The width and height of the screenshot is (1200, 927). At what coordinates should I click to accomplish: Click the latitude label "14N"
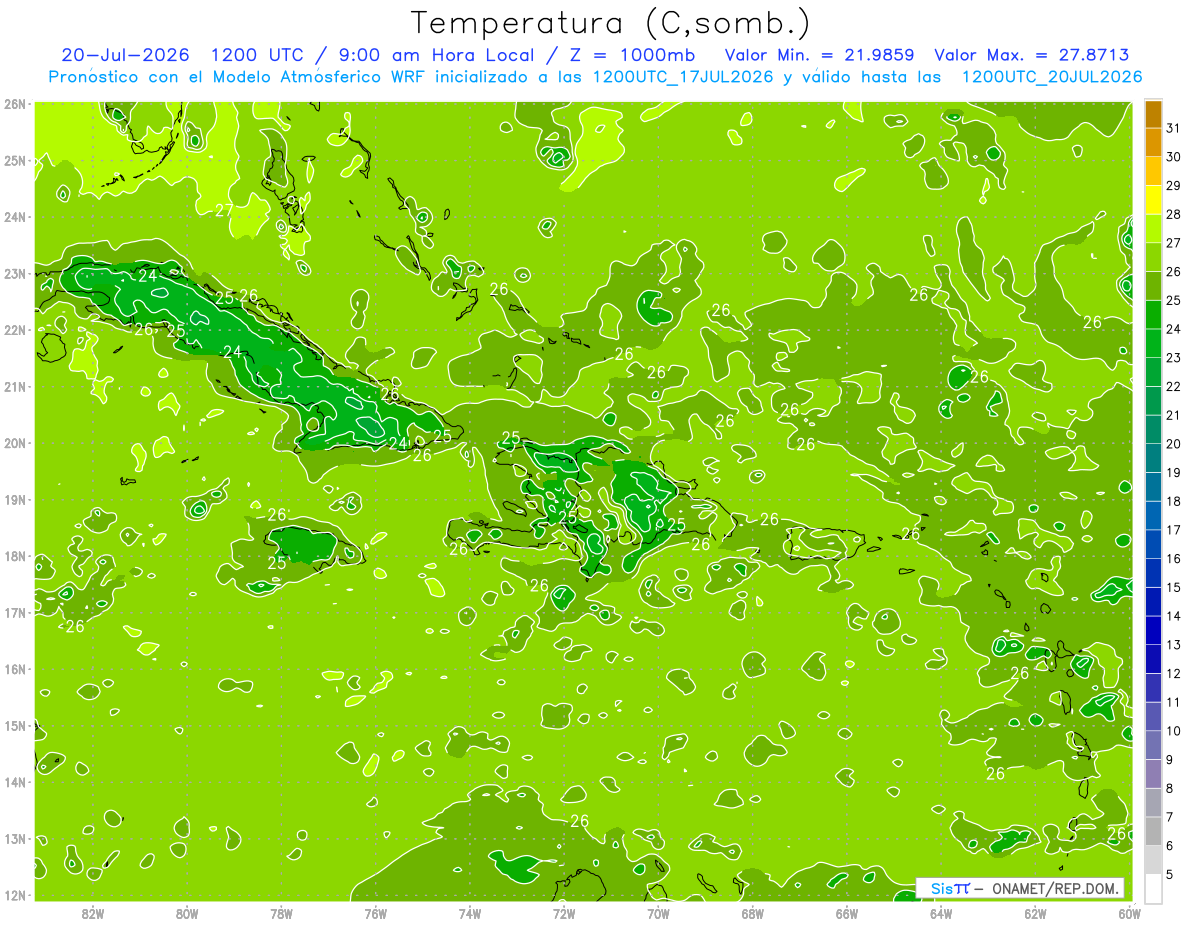click(15, 782)
